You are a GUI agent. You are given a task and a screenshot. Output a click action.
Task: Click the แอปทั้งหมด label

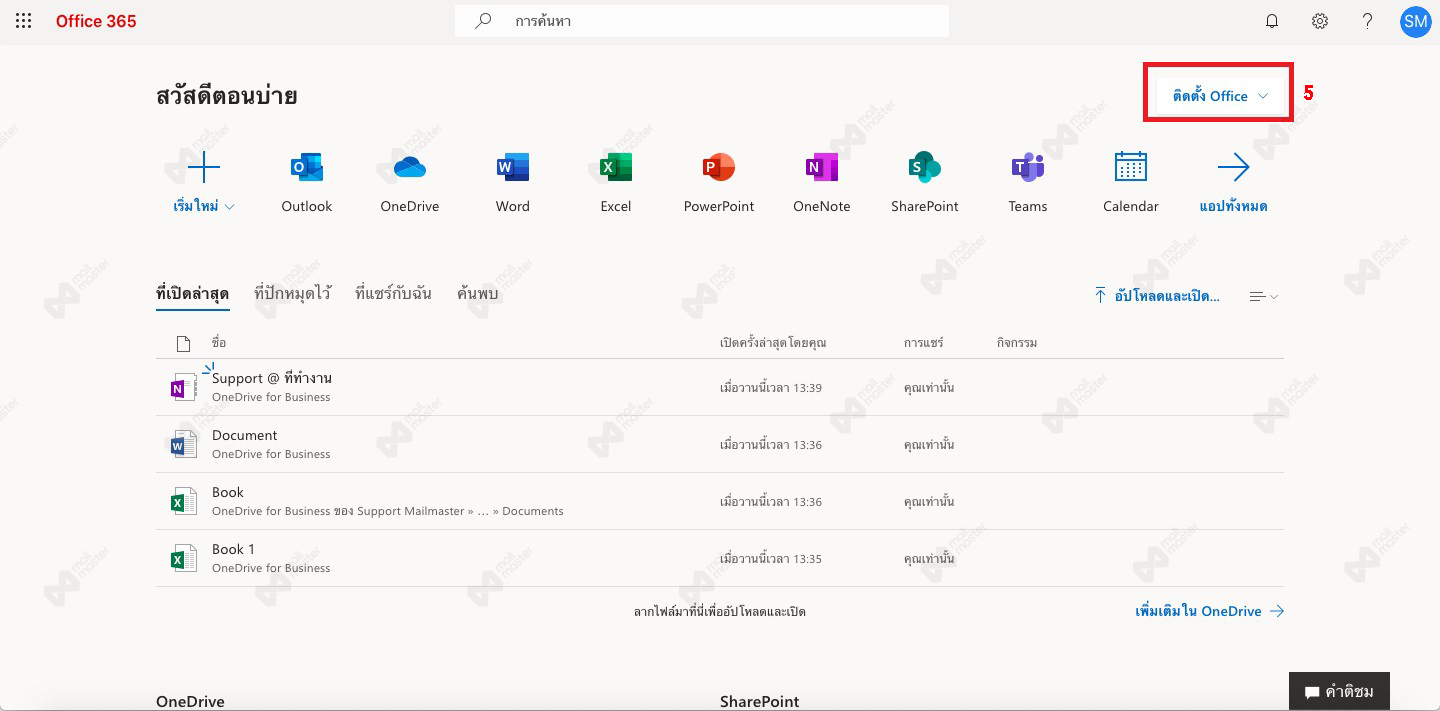coord(1234,207)
